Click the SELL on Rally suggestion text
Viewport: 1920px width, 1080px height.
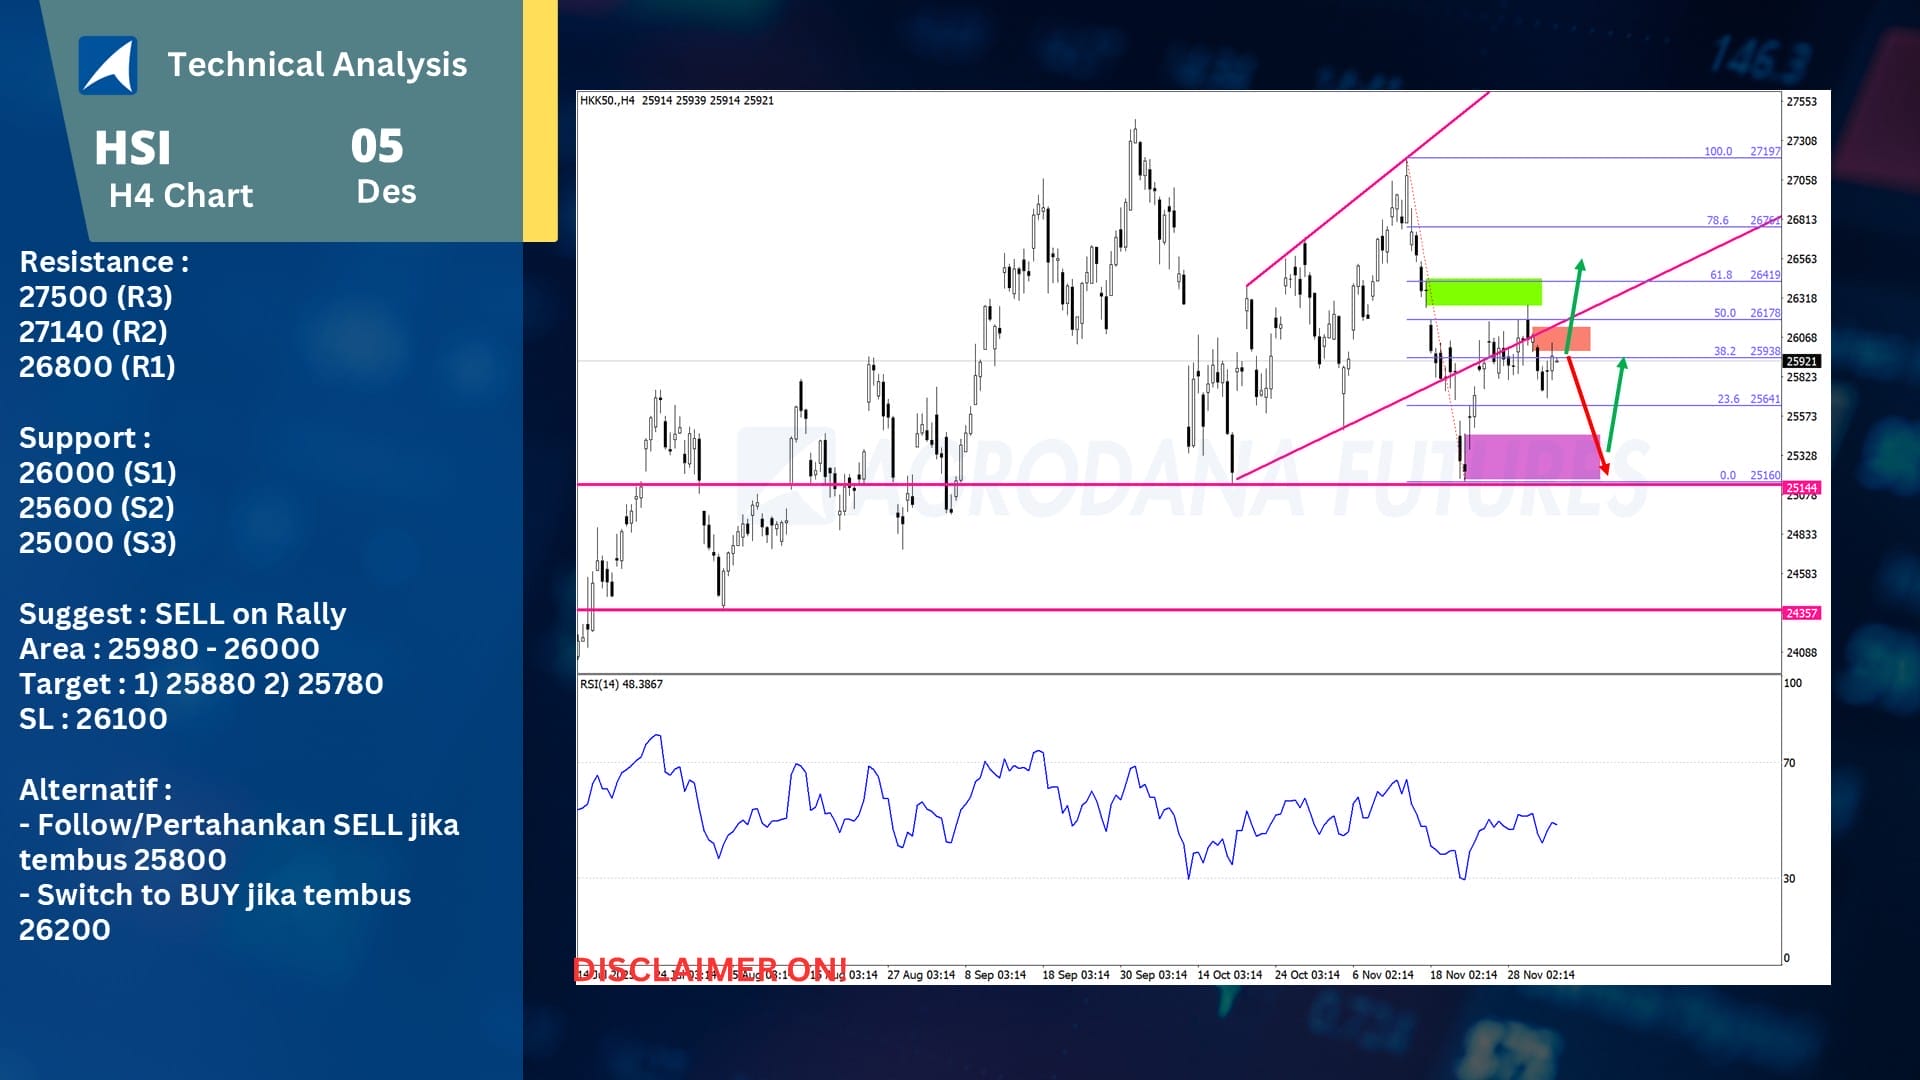250,614
